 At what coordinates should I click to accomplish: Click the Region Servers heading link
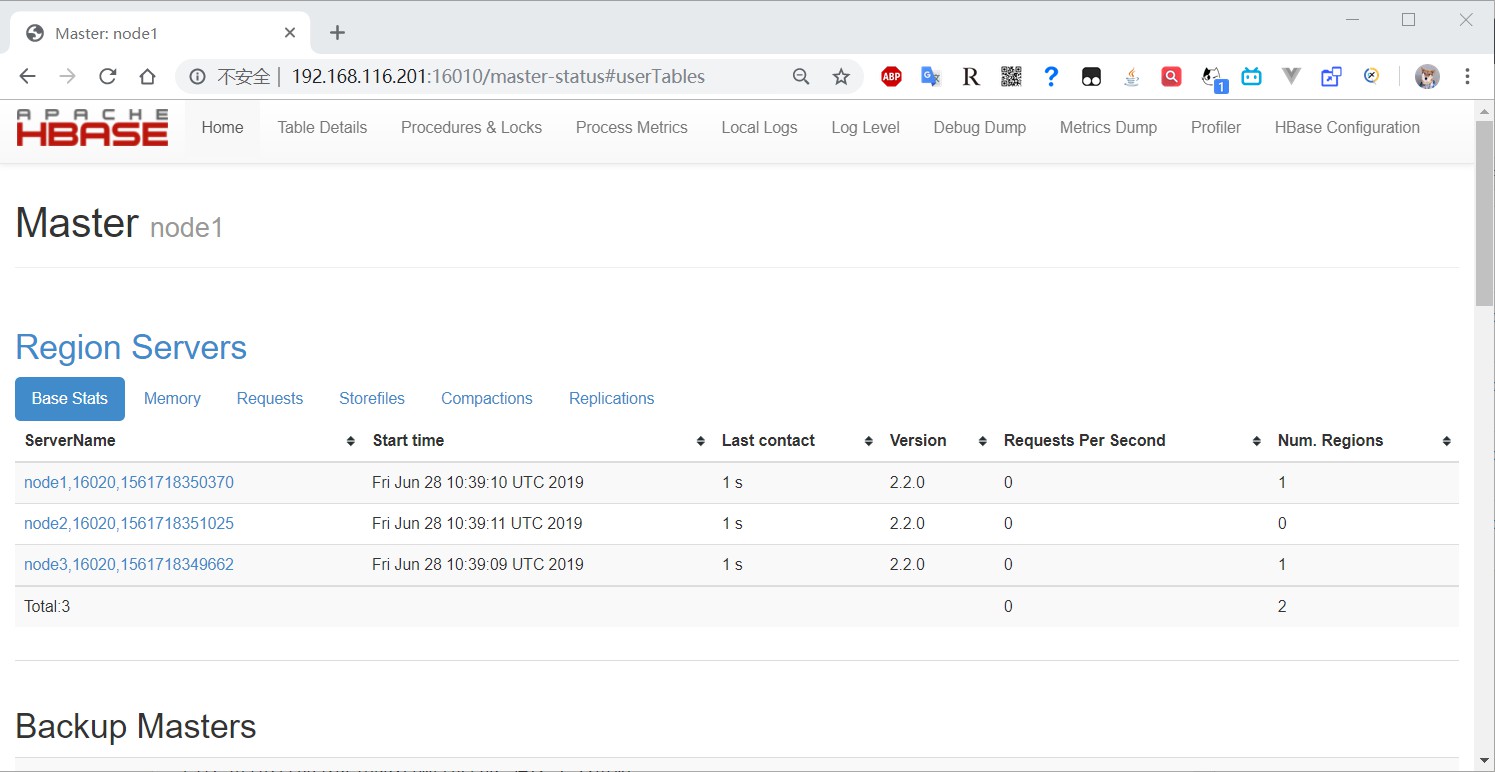(x=131, y=347)
